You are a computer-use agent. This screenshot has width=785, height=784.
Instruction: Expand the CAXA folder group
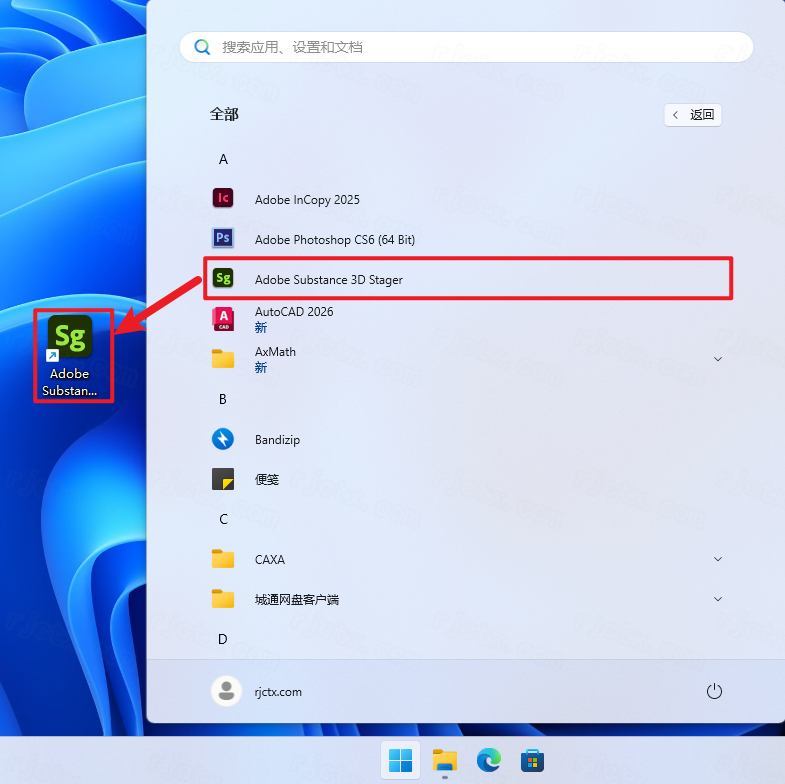click(717, 559)
